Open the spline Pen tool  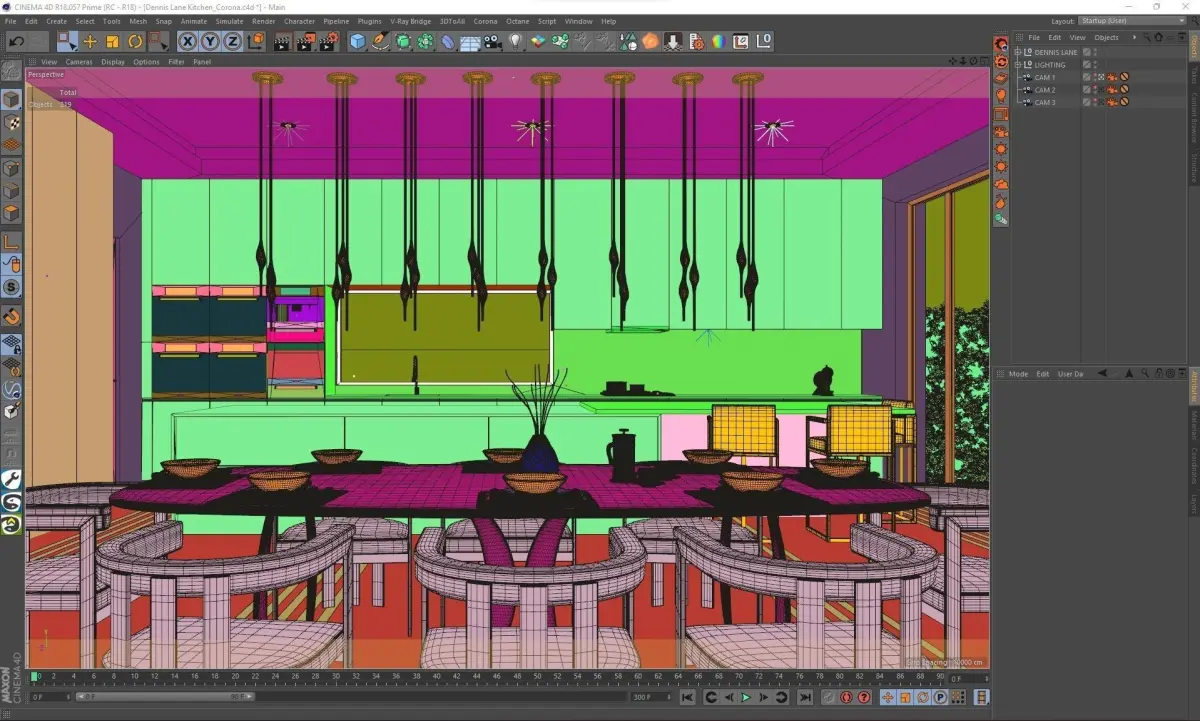pyautogui.click(x=380, y=41)
